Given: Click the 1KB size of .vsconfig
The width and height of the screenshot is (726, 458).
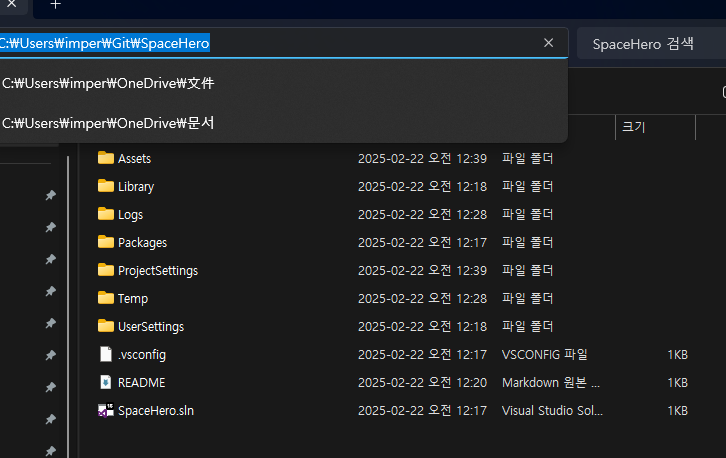Looking at the screenshot, I should coord(677,355).
